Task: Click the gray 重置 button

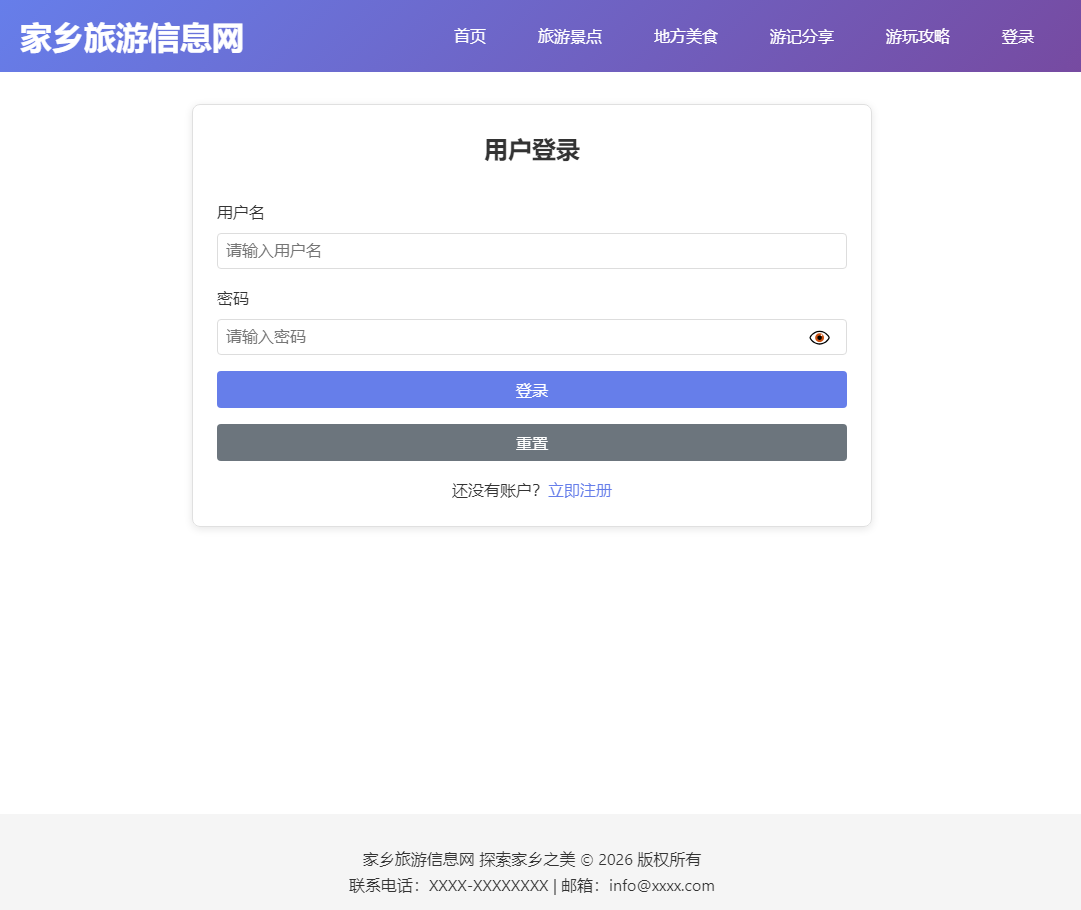Action: tap(532, 443)
